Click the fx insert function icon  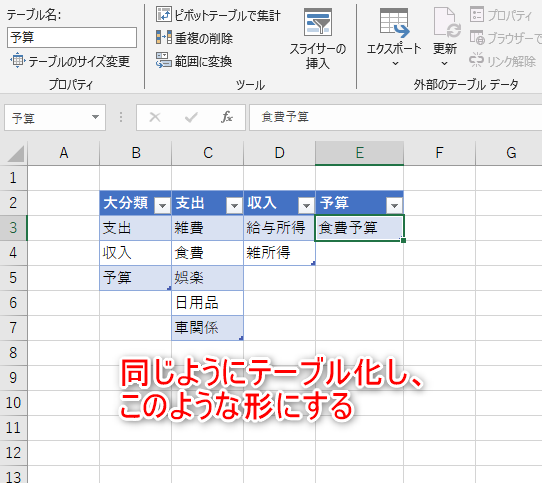click(226, 118)
